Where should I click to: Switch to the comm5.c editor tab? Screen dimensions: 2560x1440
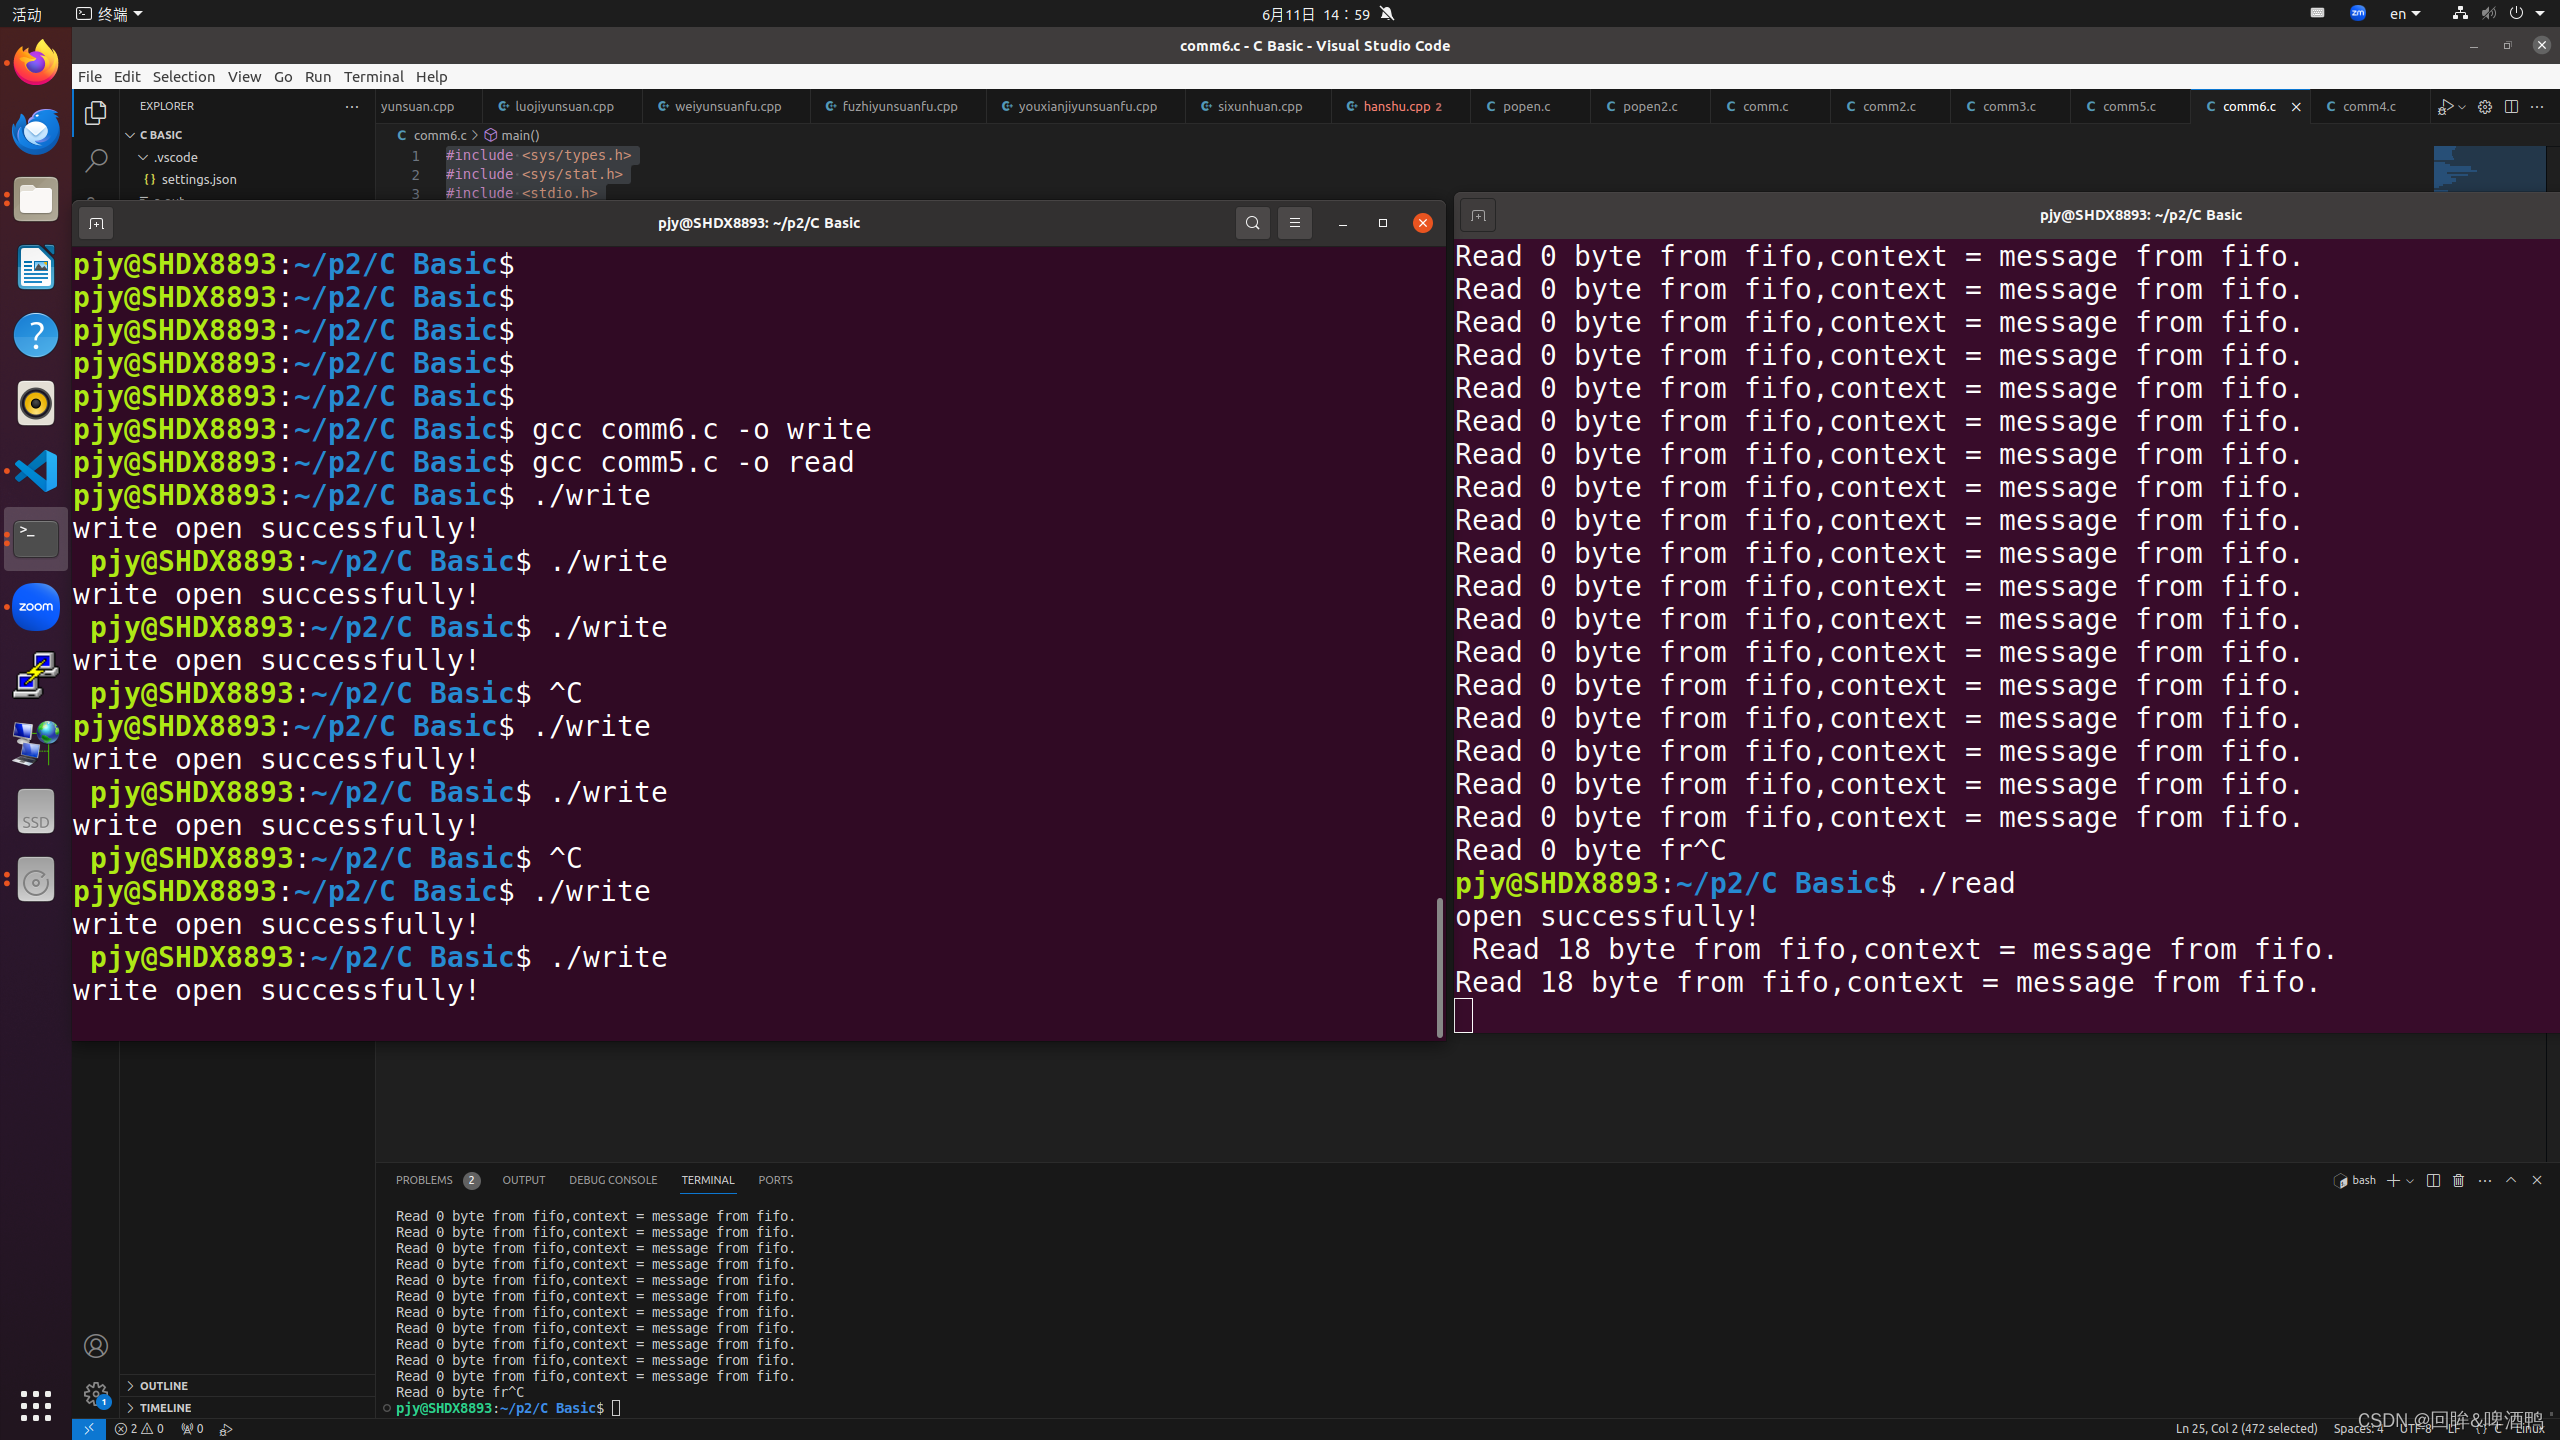2130,106
